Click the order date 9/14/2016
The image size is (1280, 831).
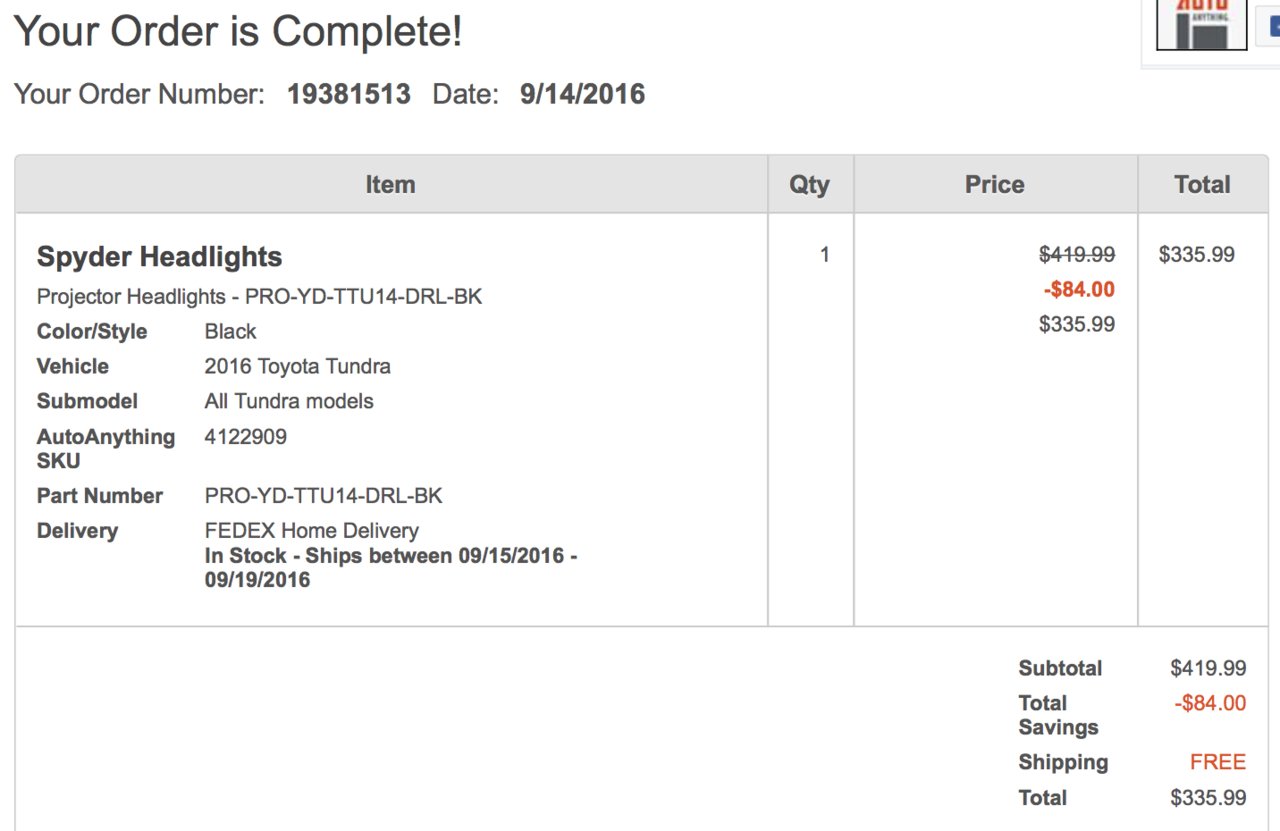tap(582, 95)
